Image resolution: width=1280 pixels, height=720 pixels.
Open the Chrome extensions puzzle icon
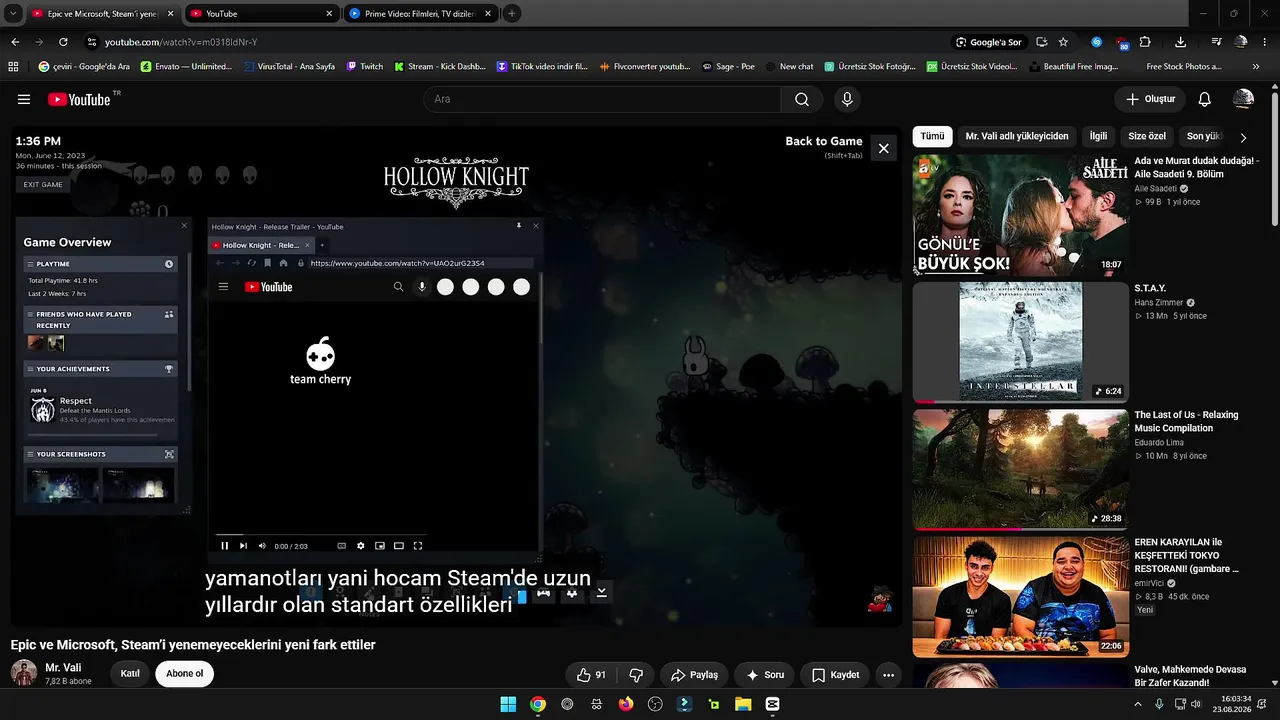1145,42
